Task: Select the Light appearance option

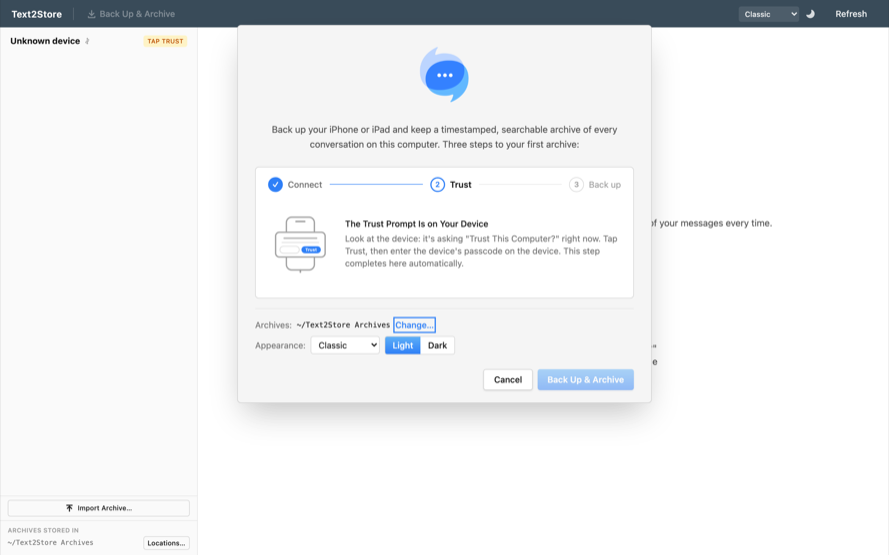Action: [x=403, y=345]
